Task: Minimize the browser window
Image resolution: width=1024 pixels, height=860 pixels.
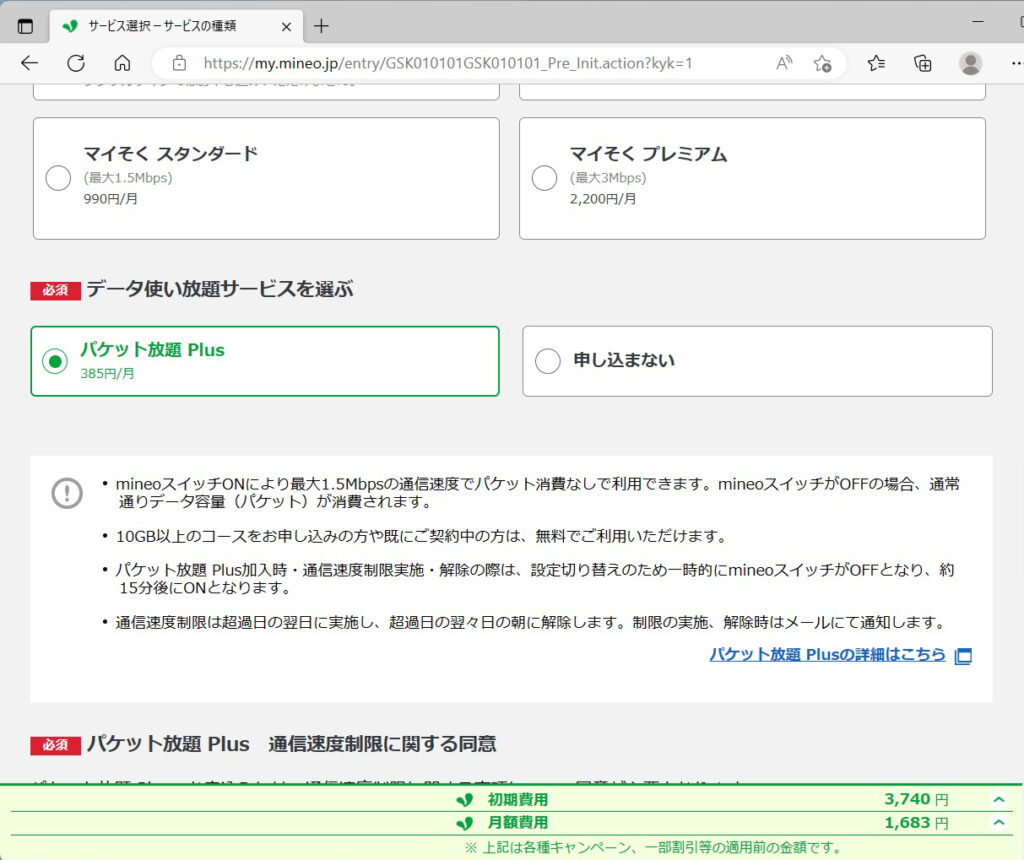Action: click(x=978, y=22)
